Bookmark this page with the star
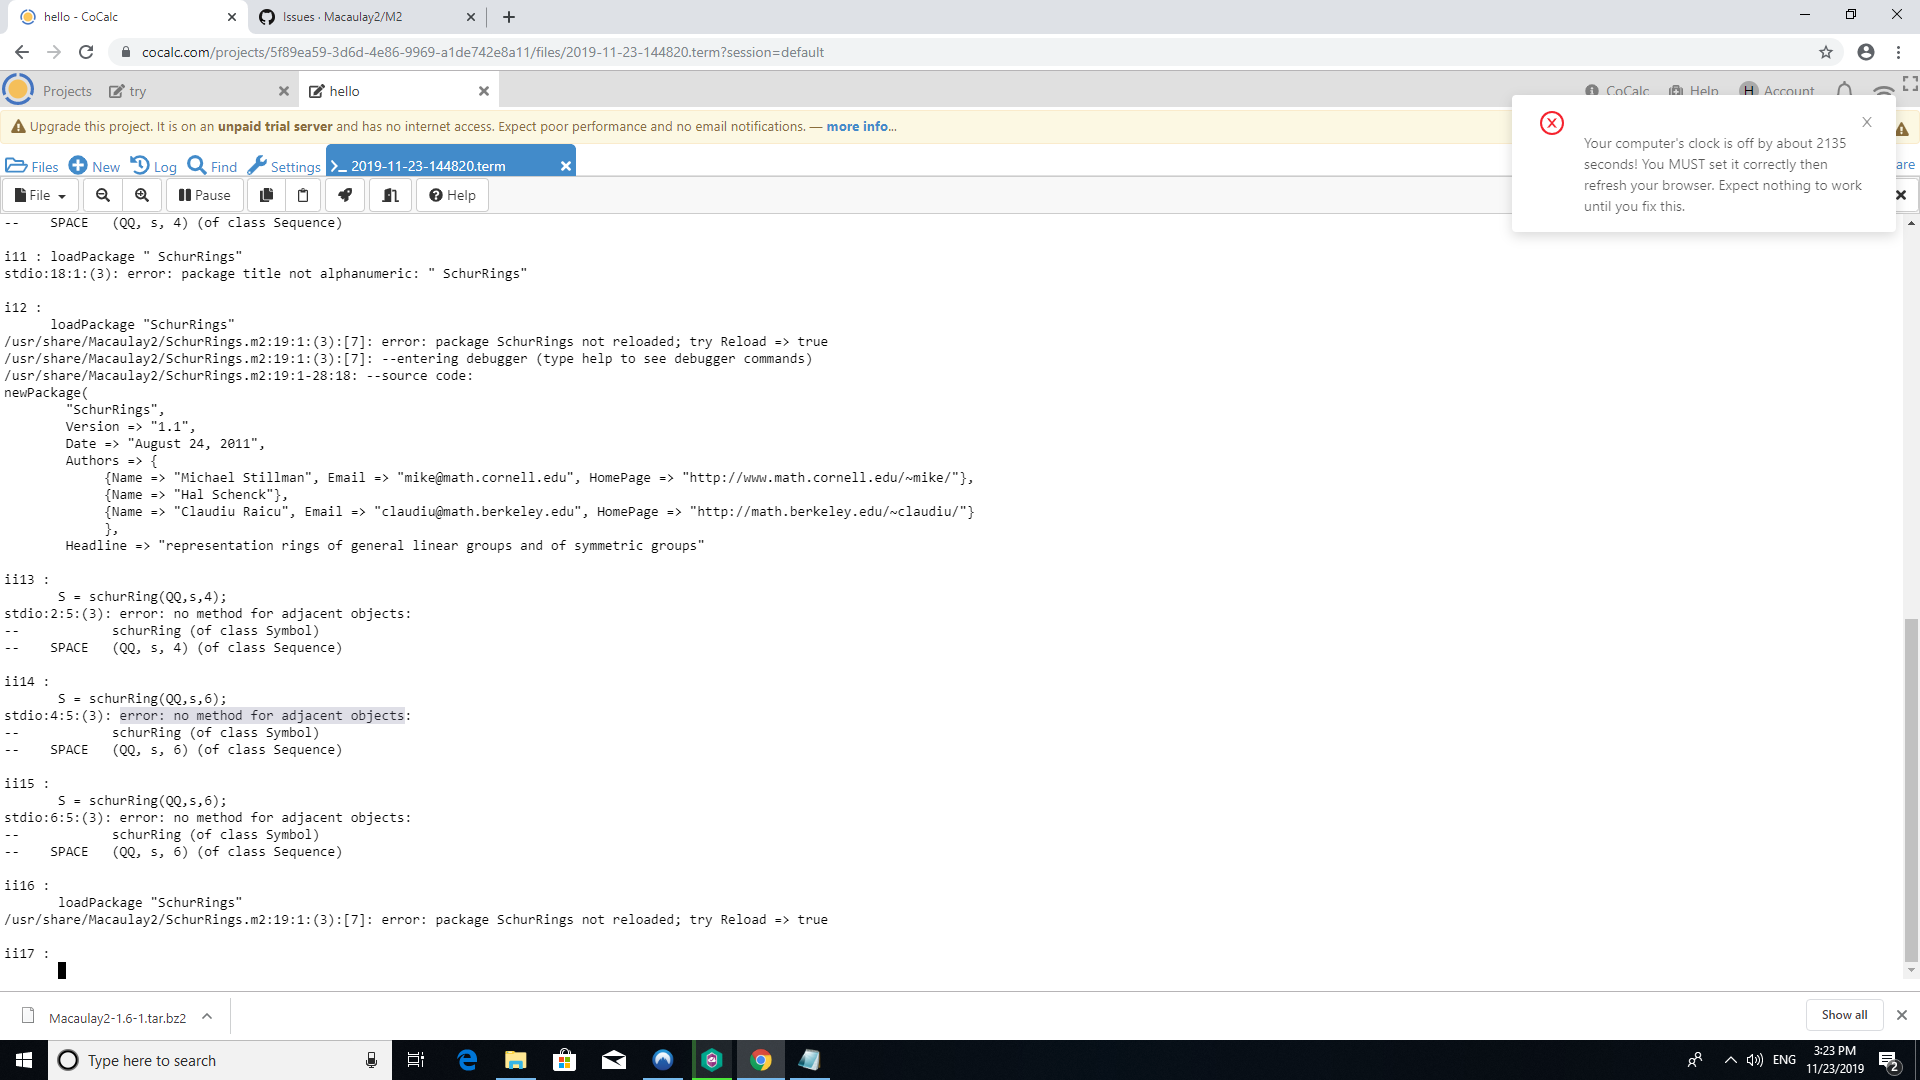The image size is (1920, 1080). tap(1826, 52)
